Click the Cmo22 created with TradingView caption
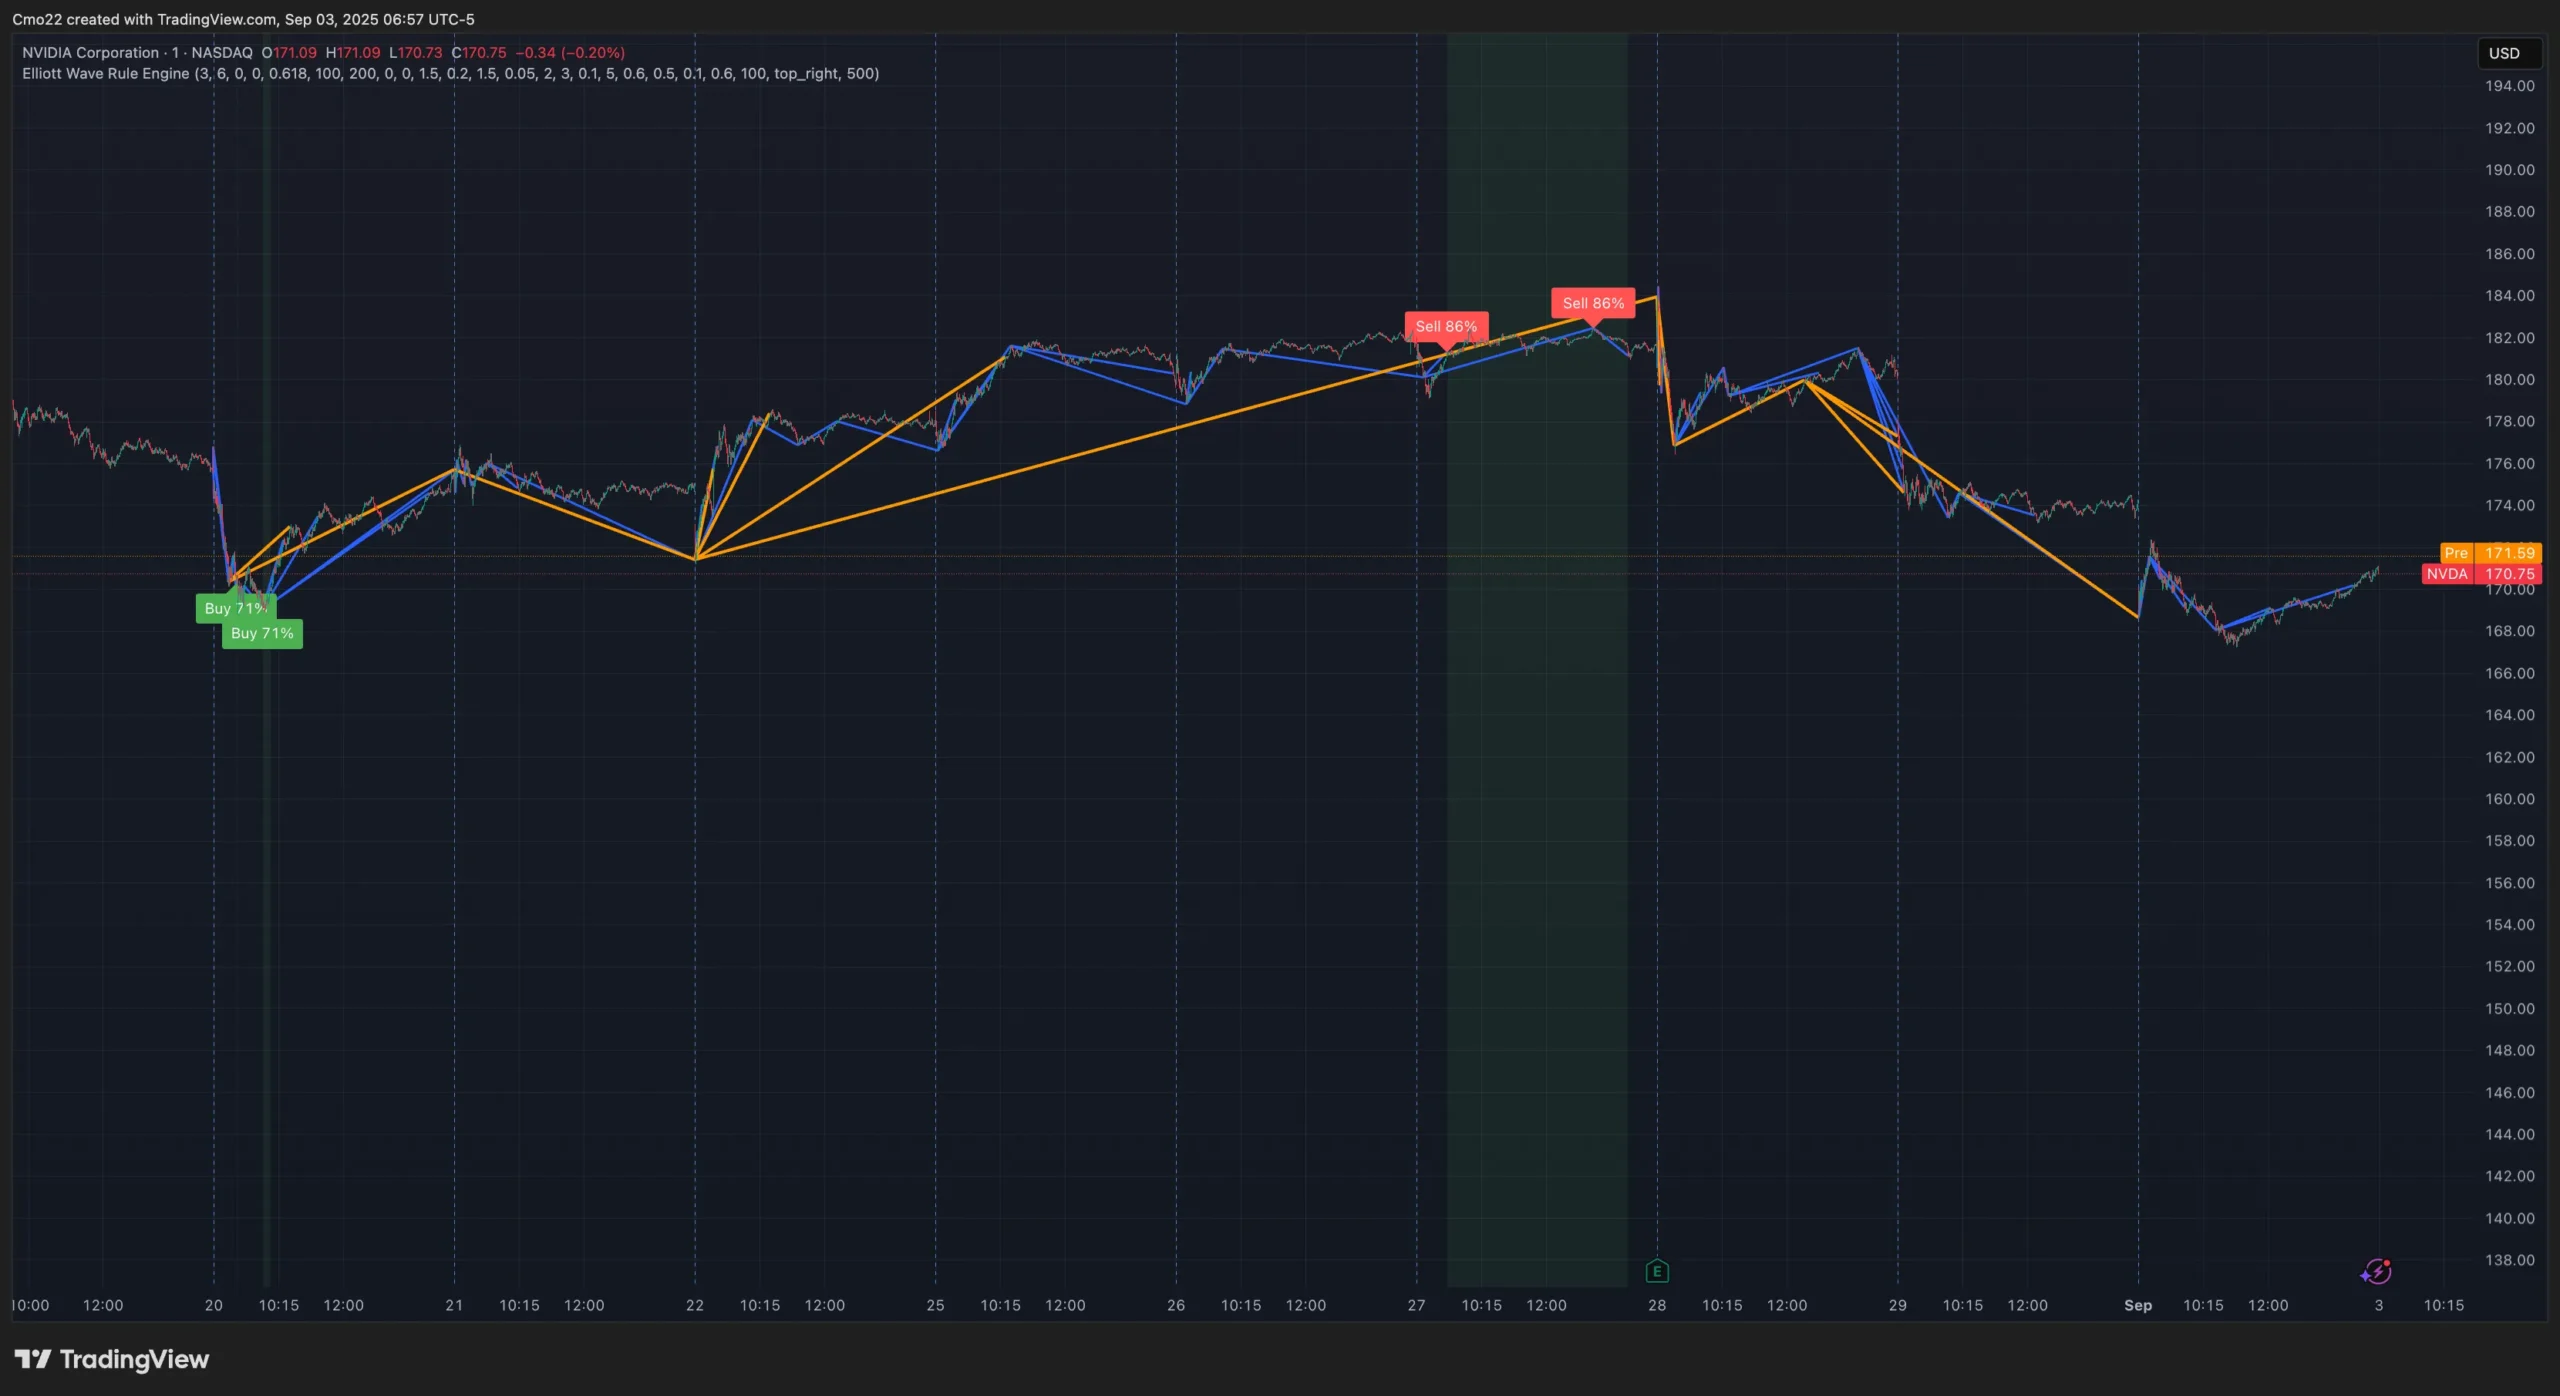Screen dimensions: 2560x1396 pos(243,19)
